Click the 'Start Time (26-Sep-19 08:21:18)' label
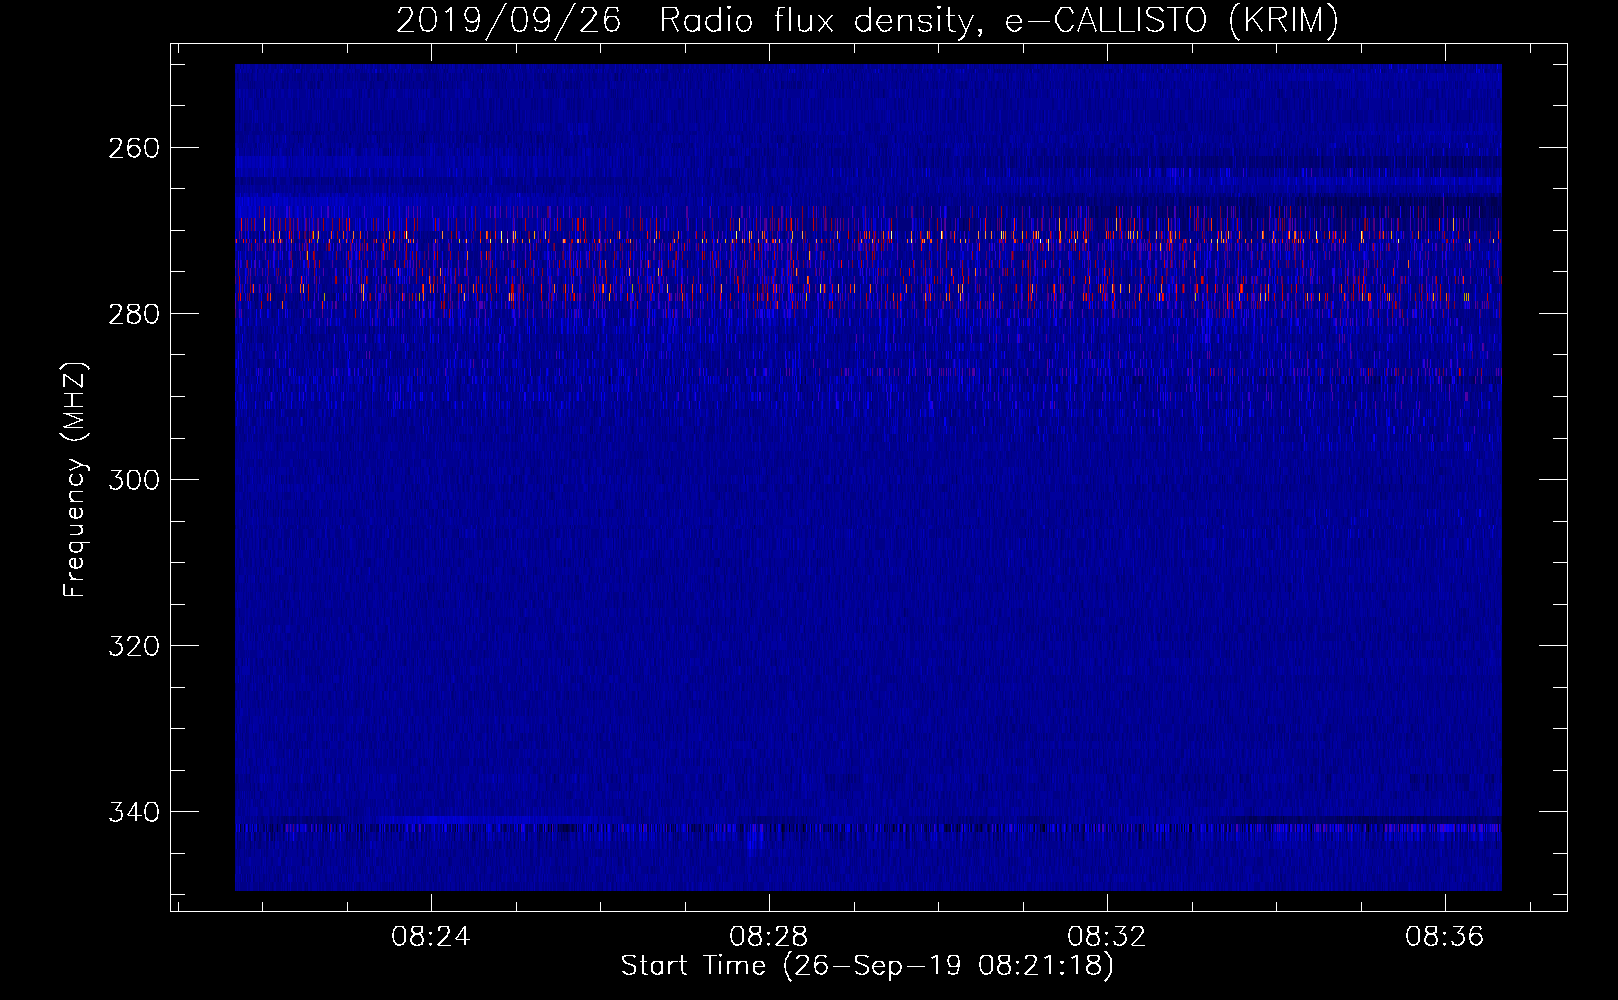The height and width of the screenshot is (1000, 1618). [867, 966]
